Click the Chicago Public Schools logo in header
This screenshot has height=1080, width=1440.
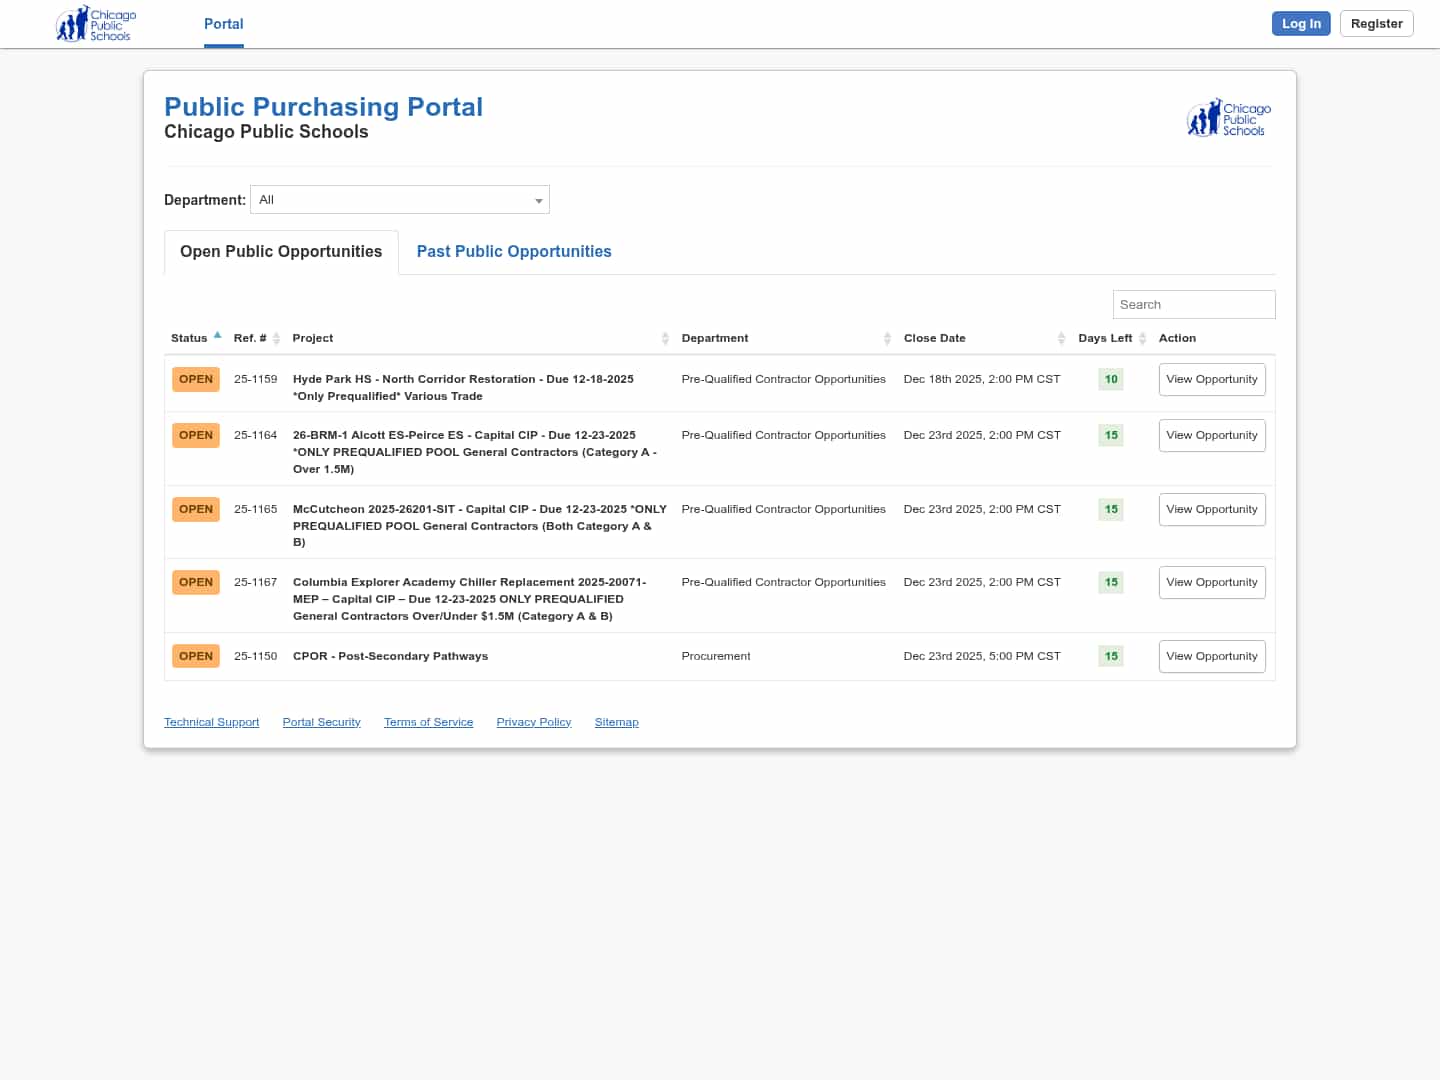pos(96,24)
